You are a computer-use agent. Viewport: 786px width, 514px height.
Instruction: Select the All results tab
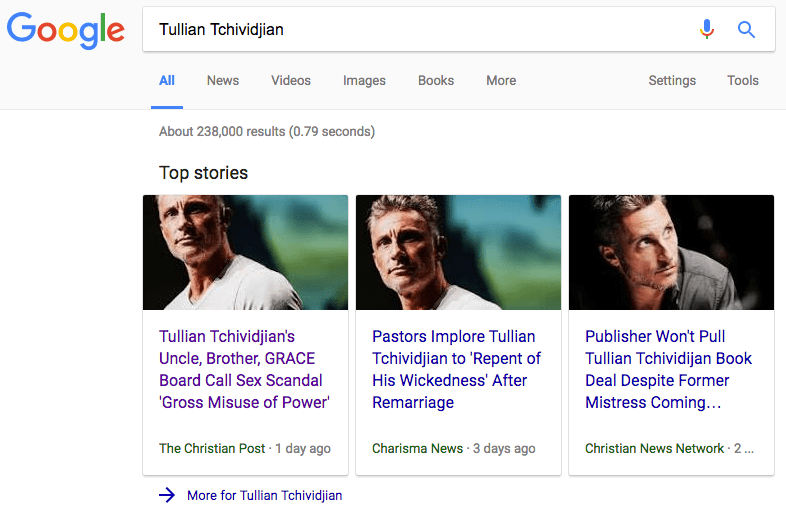(167, 80)
